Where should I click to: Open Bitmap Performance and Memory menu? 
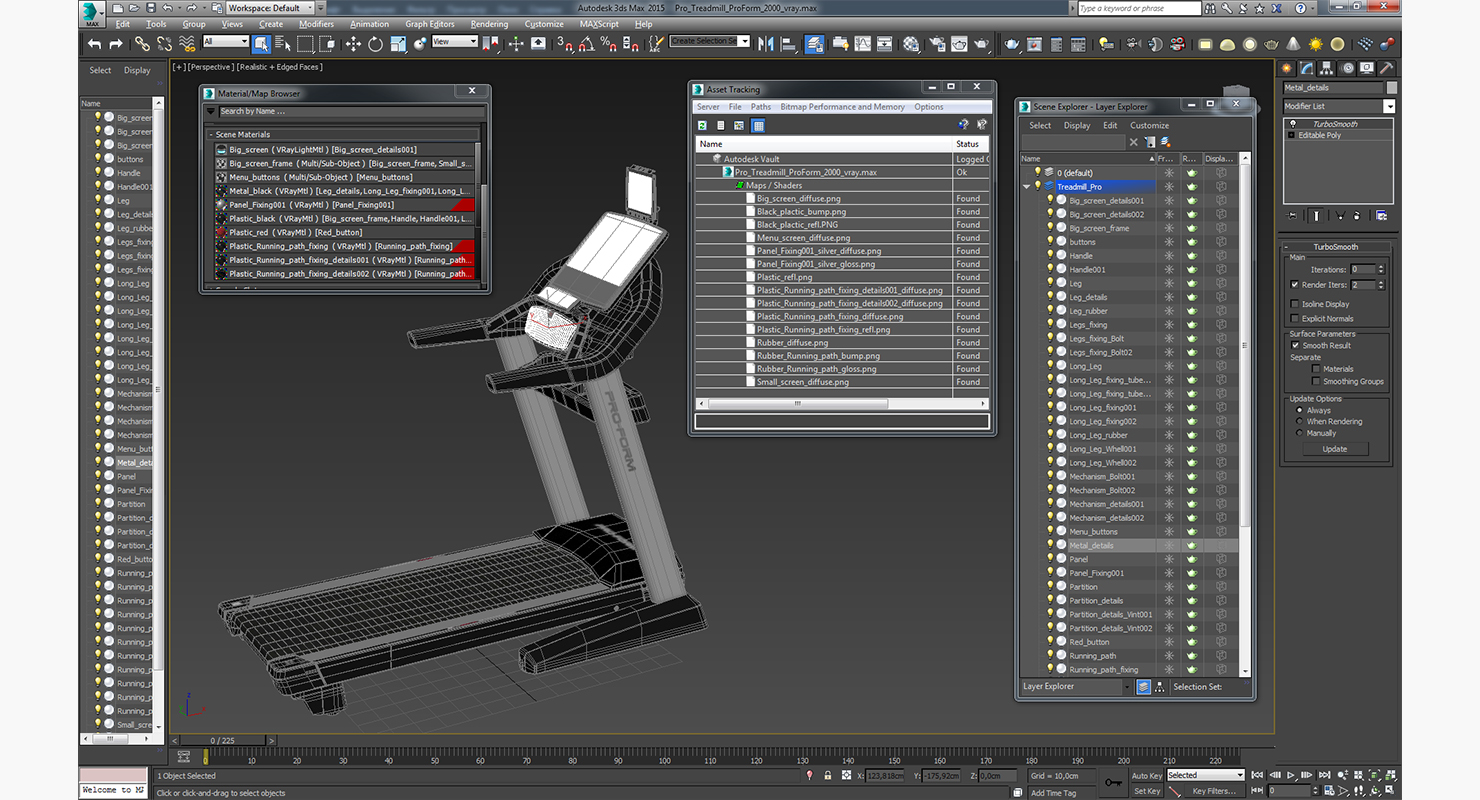[842, 107]
